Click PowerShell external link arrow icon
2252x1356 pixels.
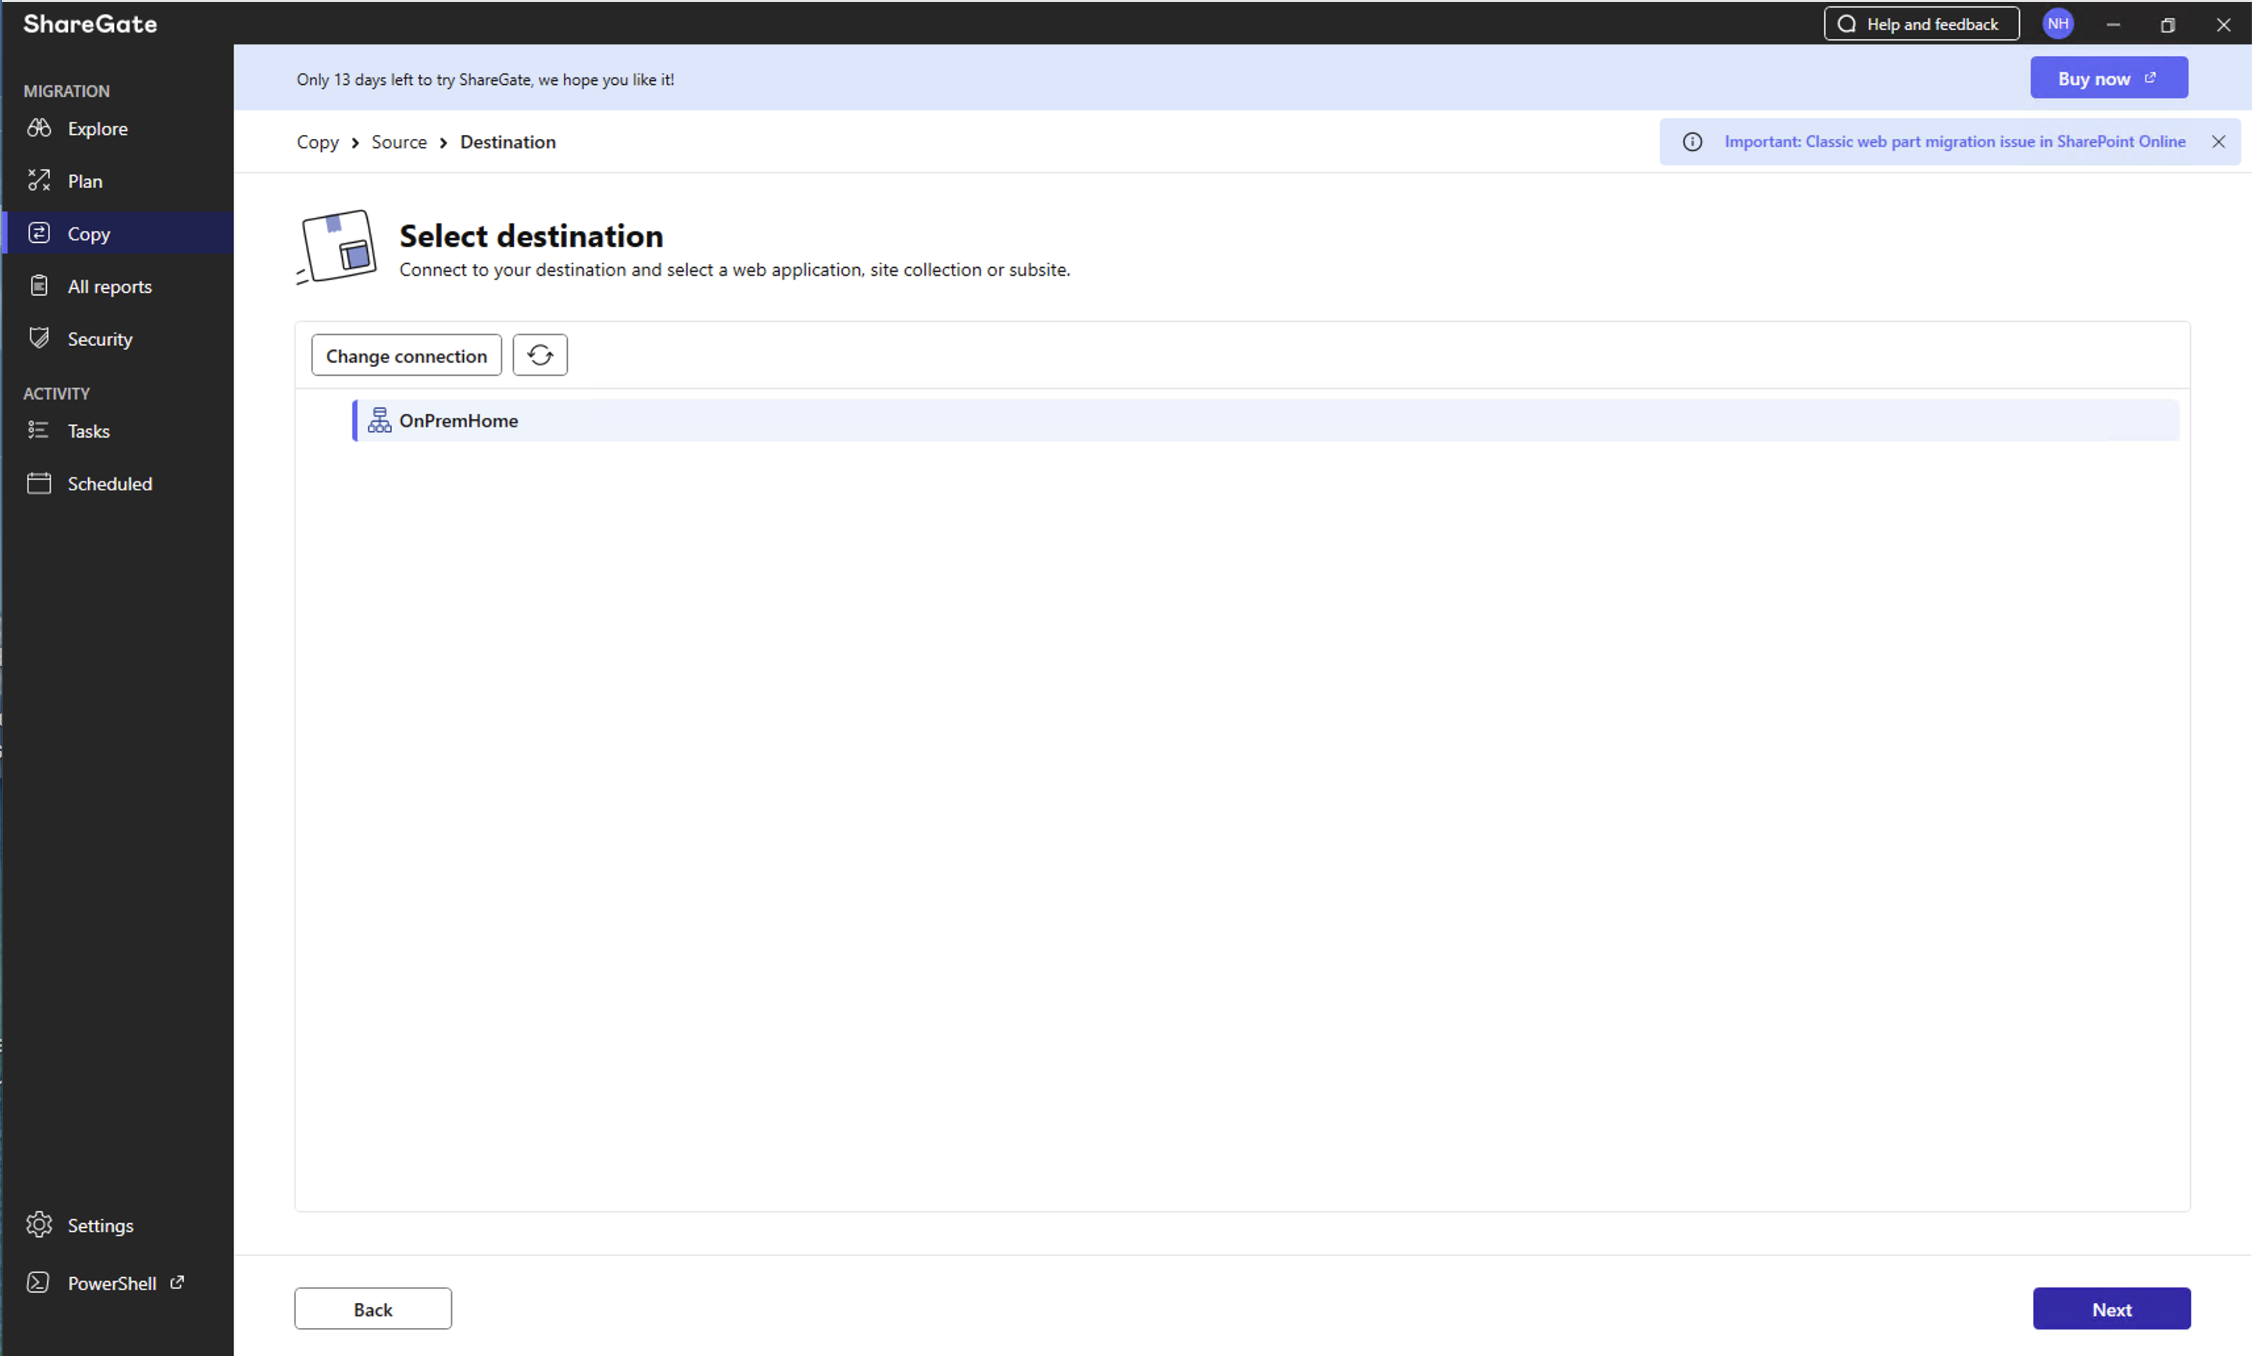pos(177,1281)
